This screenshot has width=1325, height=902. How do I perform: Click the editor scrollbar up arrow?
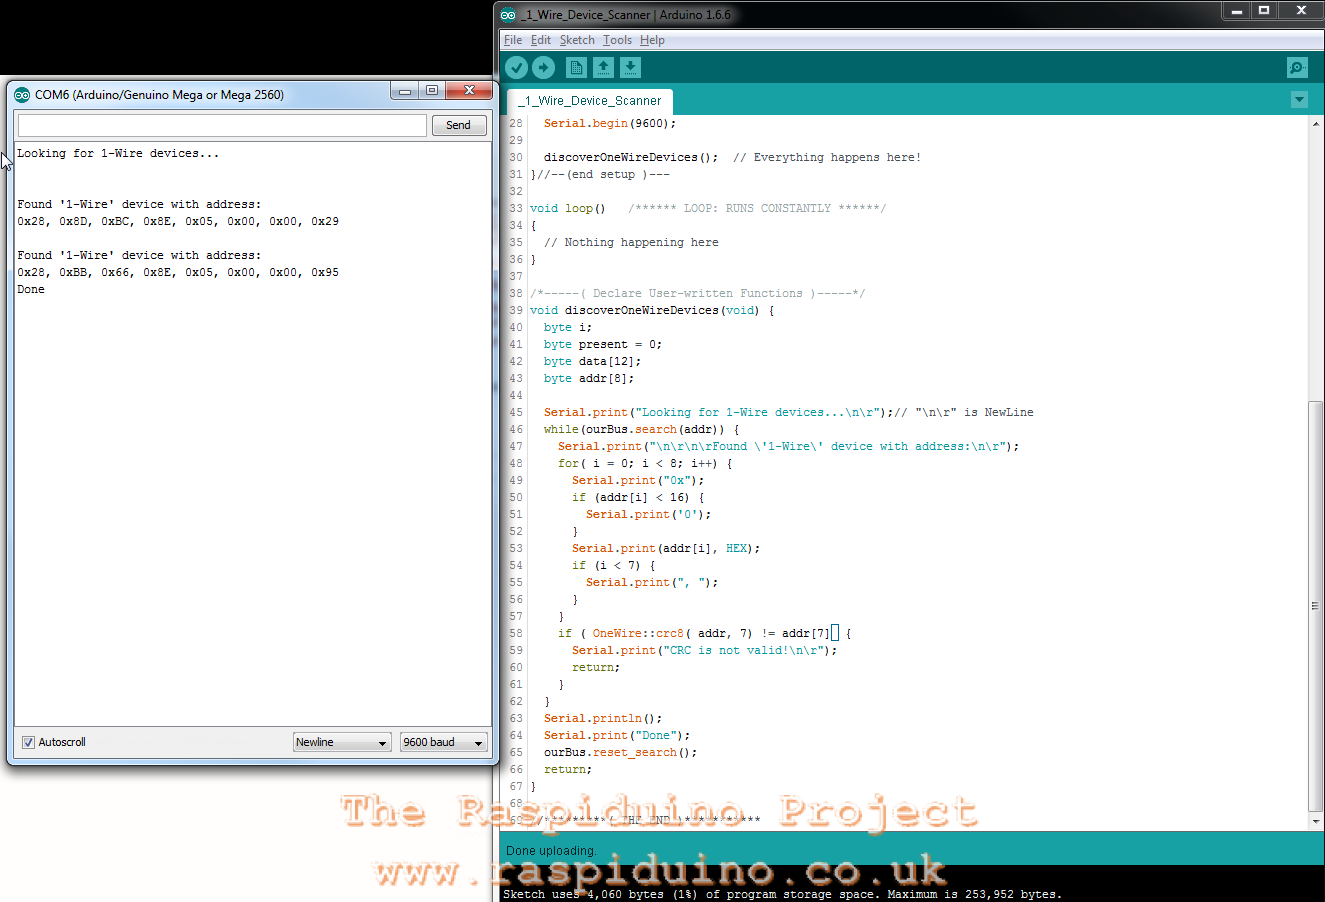point(1315,124)
